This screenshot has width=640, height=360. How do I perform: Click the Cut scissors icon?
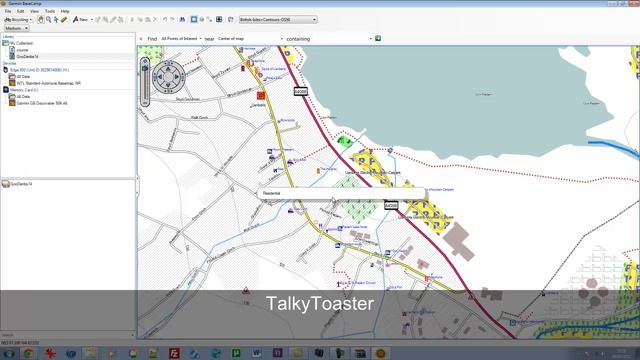click(x=132, y=20)
